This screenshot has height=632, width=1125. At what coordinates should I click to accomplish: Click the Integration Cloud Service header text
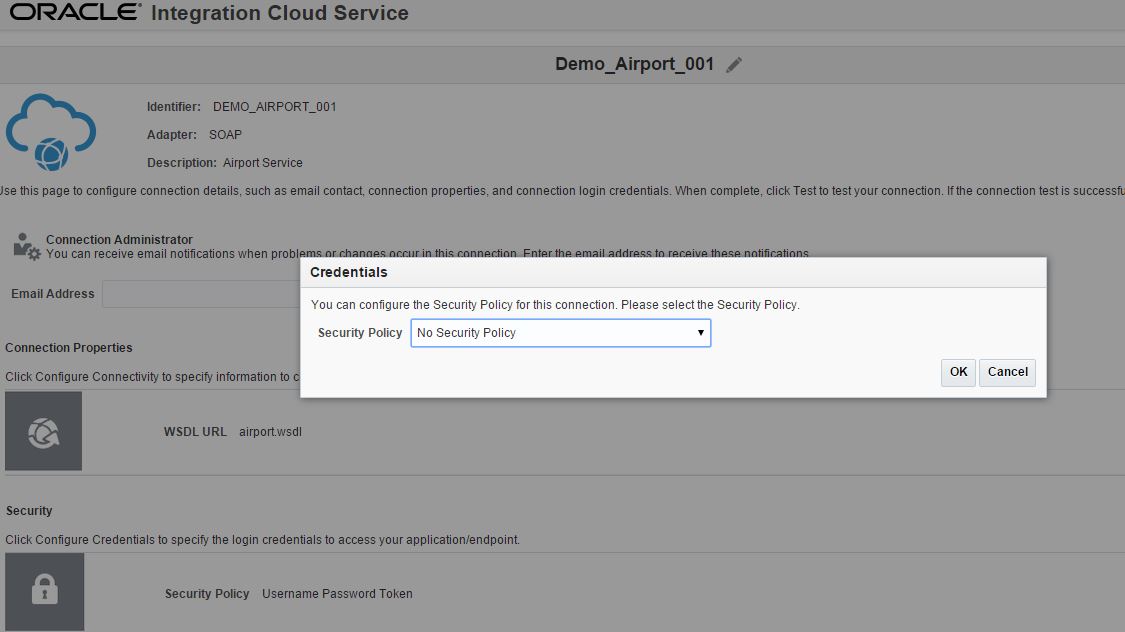[x=280, y=13]
